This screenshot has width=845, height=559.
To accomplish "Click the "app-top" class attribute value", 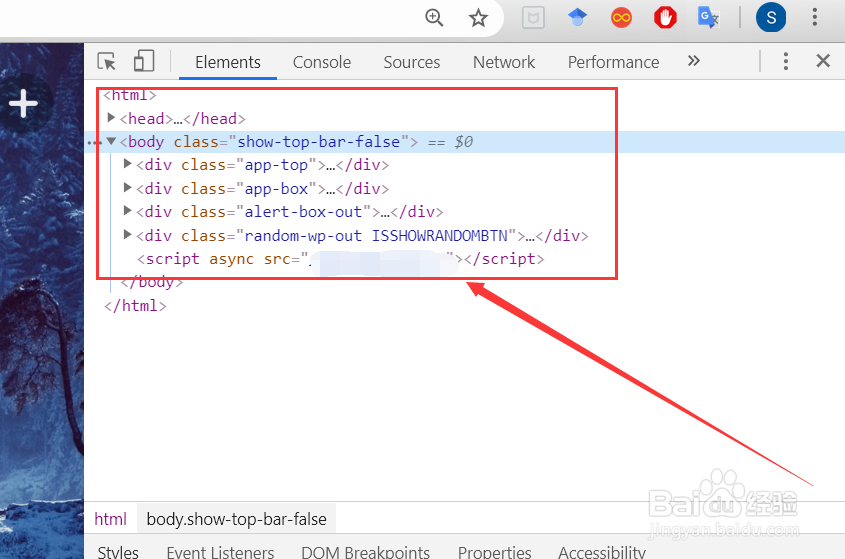I will (x=276, y=165).
